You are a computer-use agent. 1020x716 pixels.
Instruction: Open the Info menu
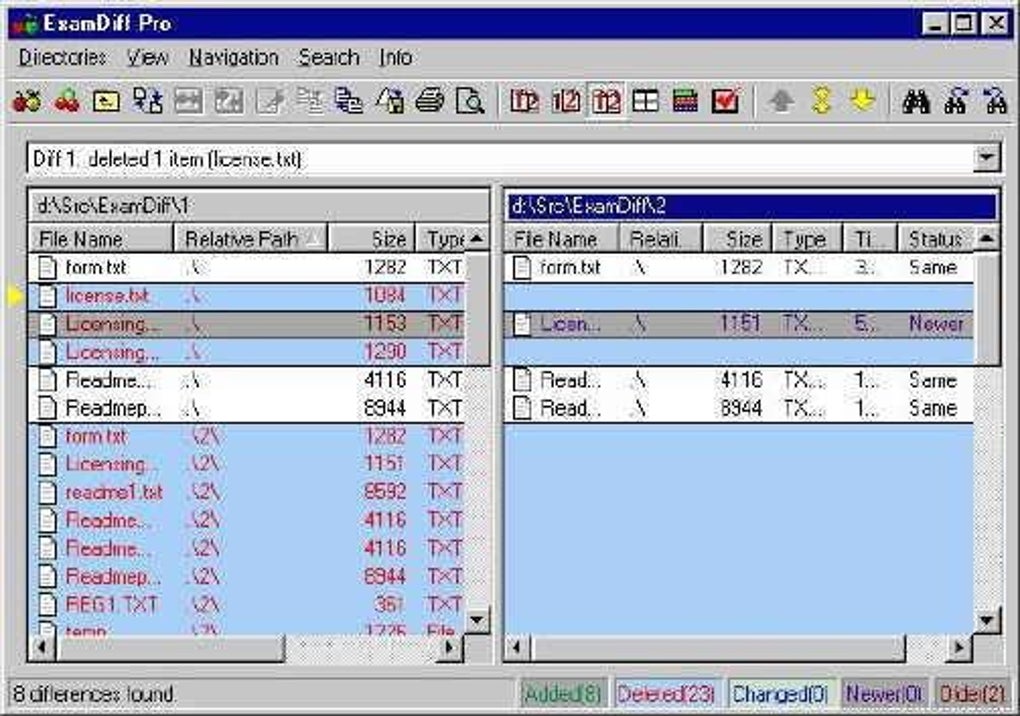[x=396, y=58]
